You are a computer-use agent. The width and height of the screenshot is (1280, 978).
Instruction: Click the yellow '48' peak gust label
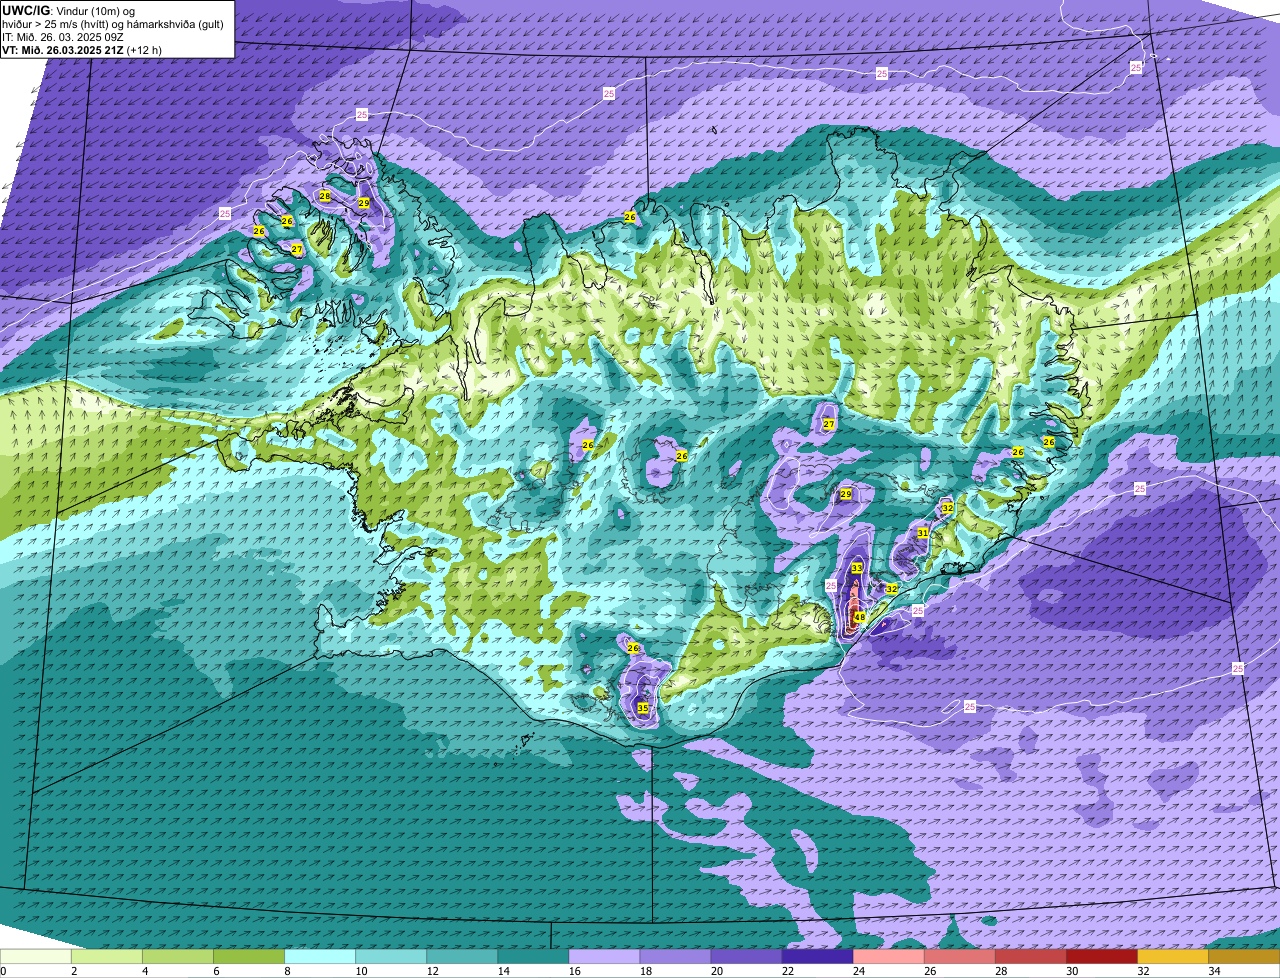[859, 617]
